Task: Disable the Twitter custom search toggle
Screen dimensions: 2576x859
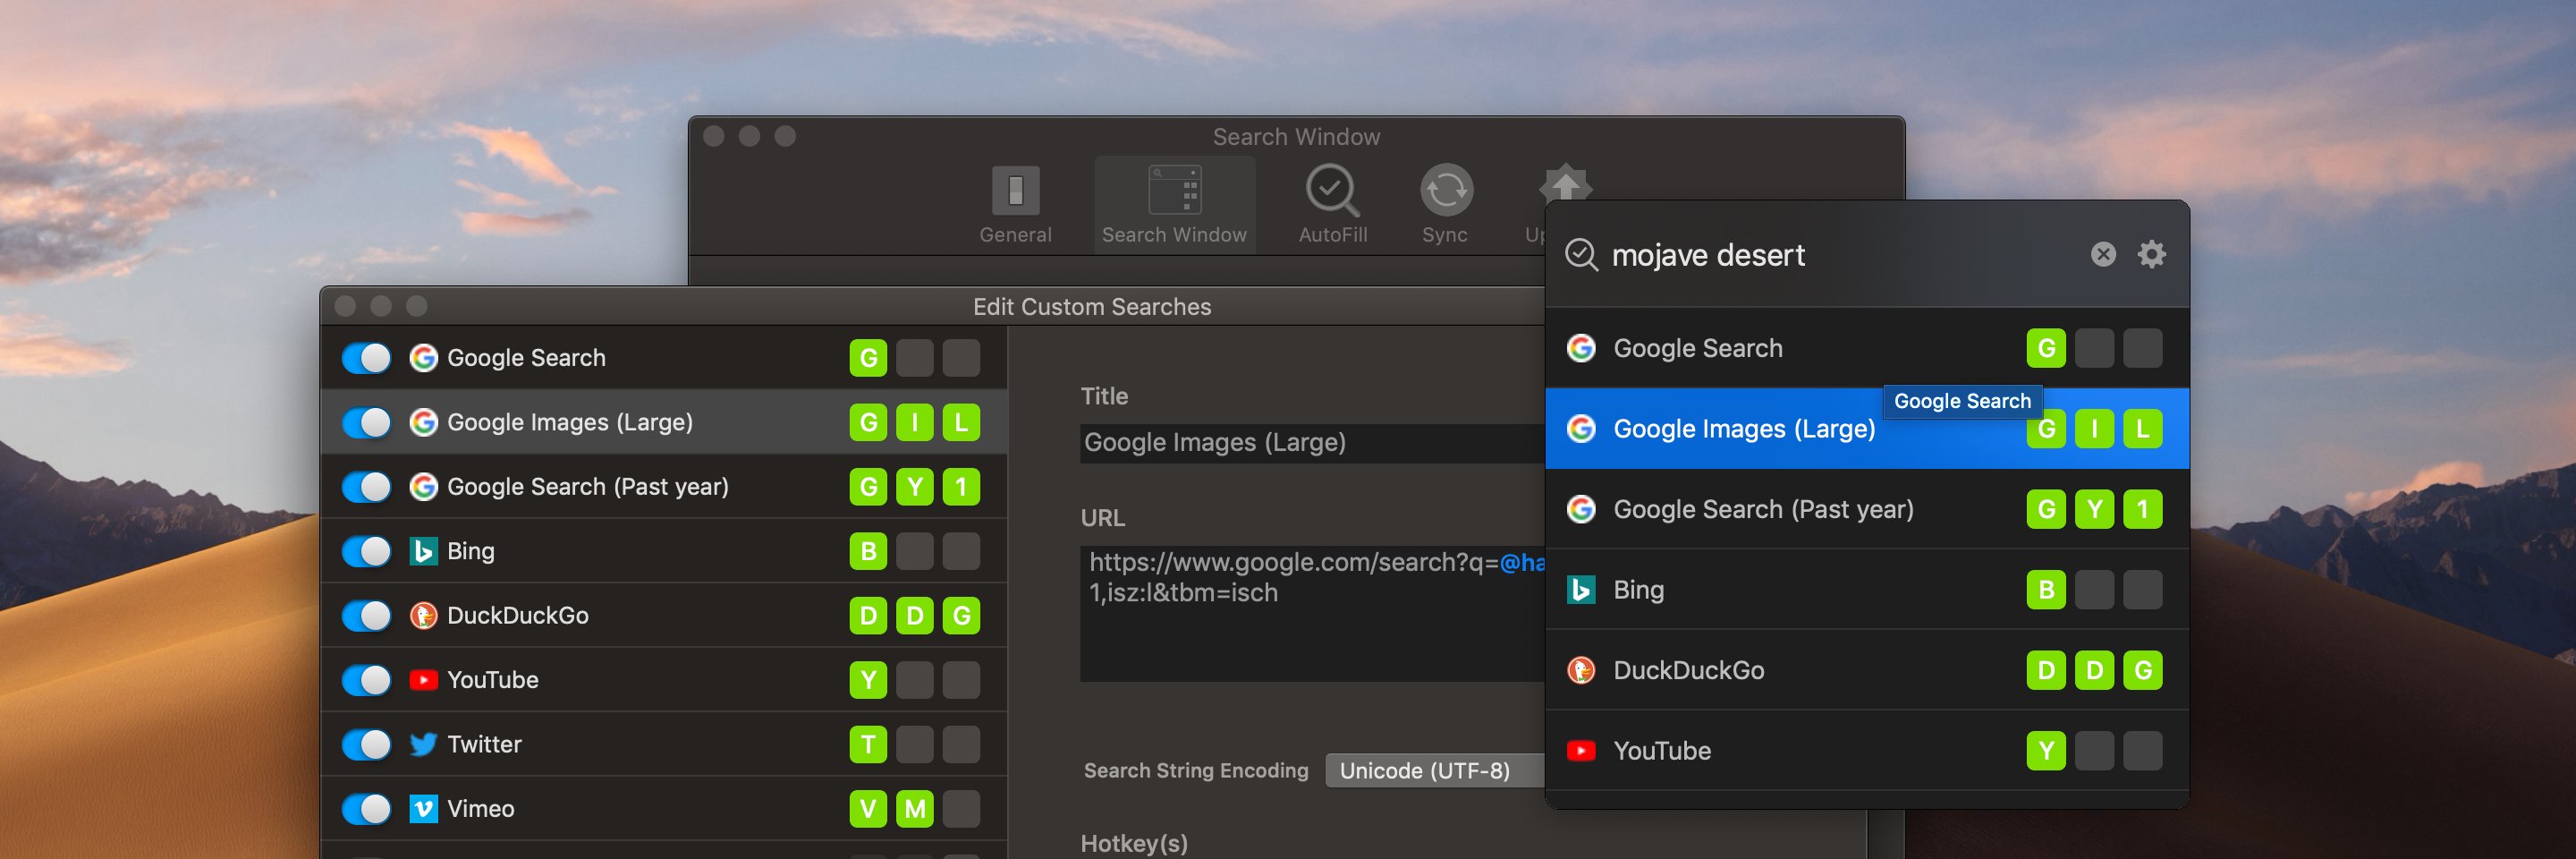Action: 366,744
